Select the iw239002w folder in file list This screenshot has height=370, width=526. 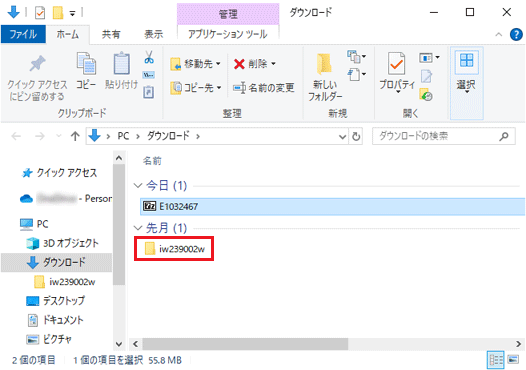click(174, 249)
